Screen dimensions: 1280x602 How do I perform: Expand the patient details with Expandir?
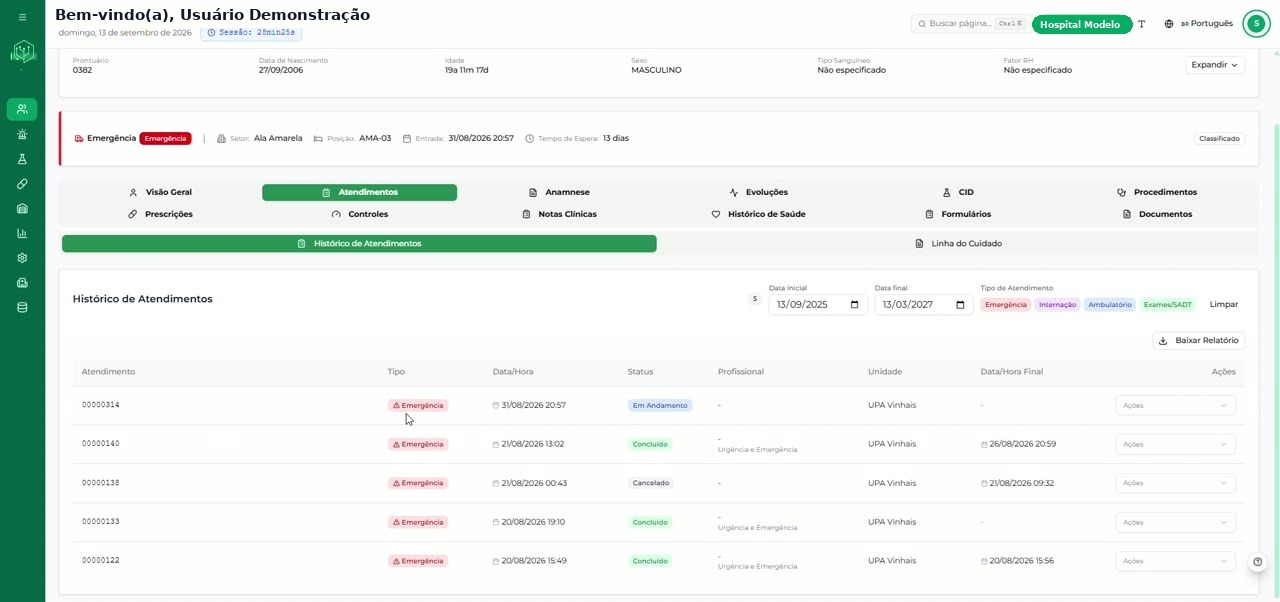coord(1215,65)
